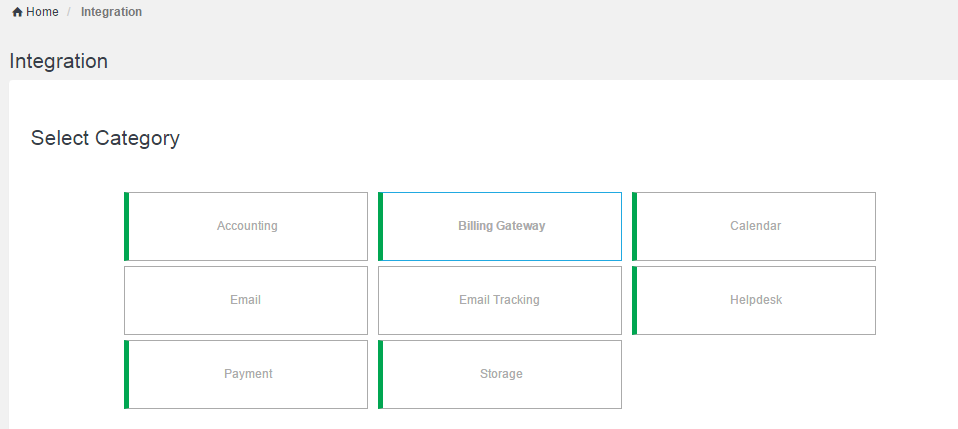Open the Accounting category tile
958x429 pixels.
pyautogui.click(x=247, y=226)
